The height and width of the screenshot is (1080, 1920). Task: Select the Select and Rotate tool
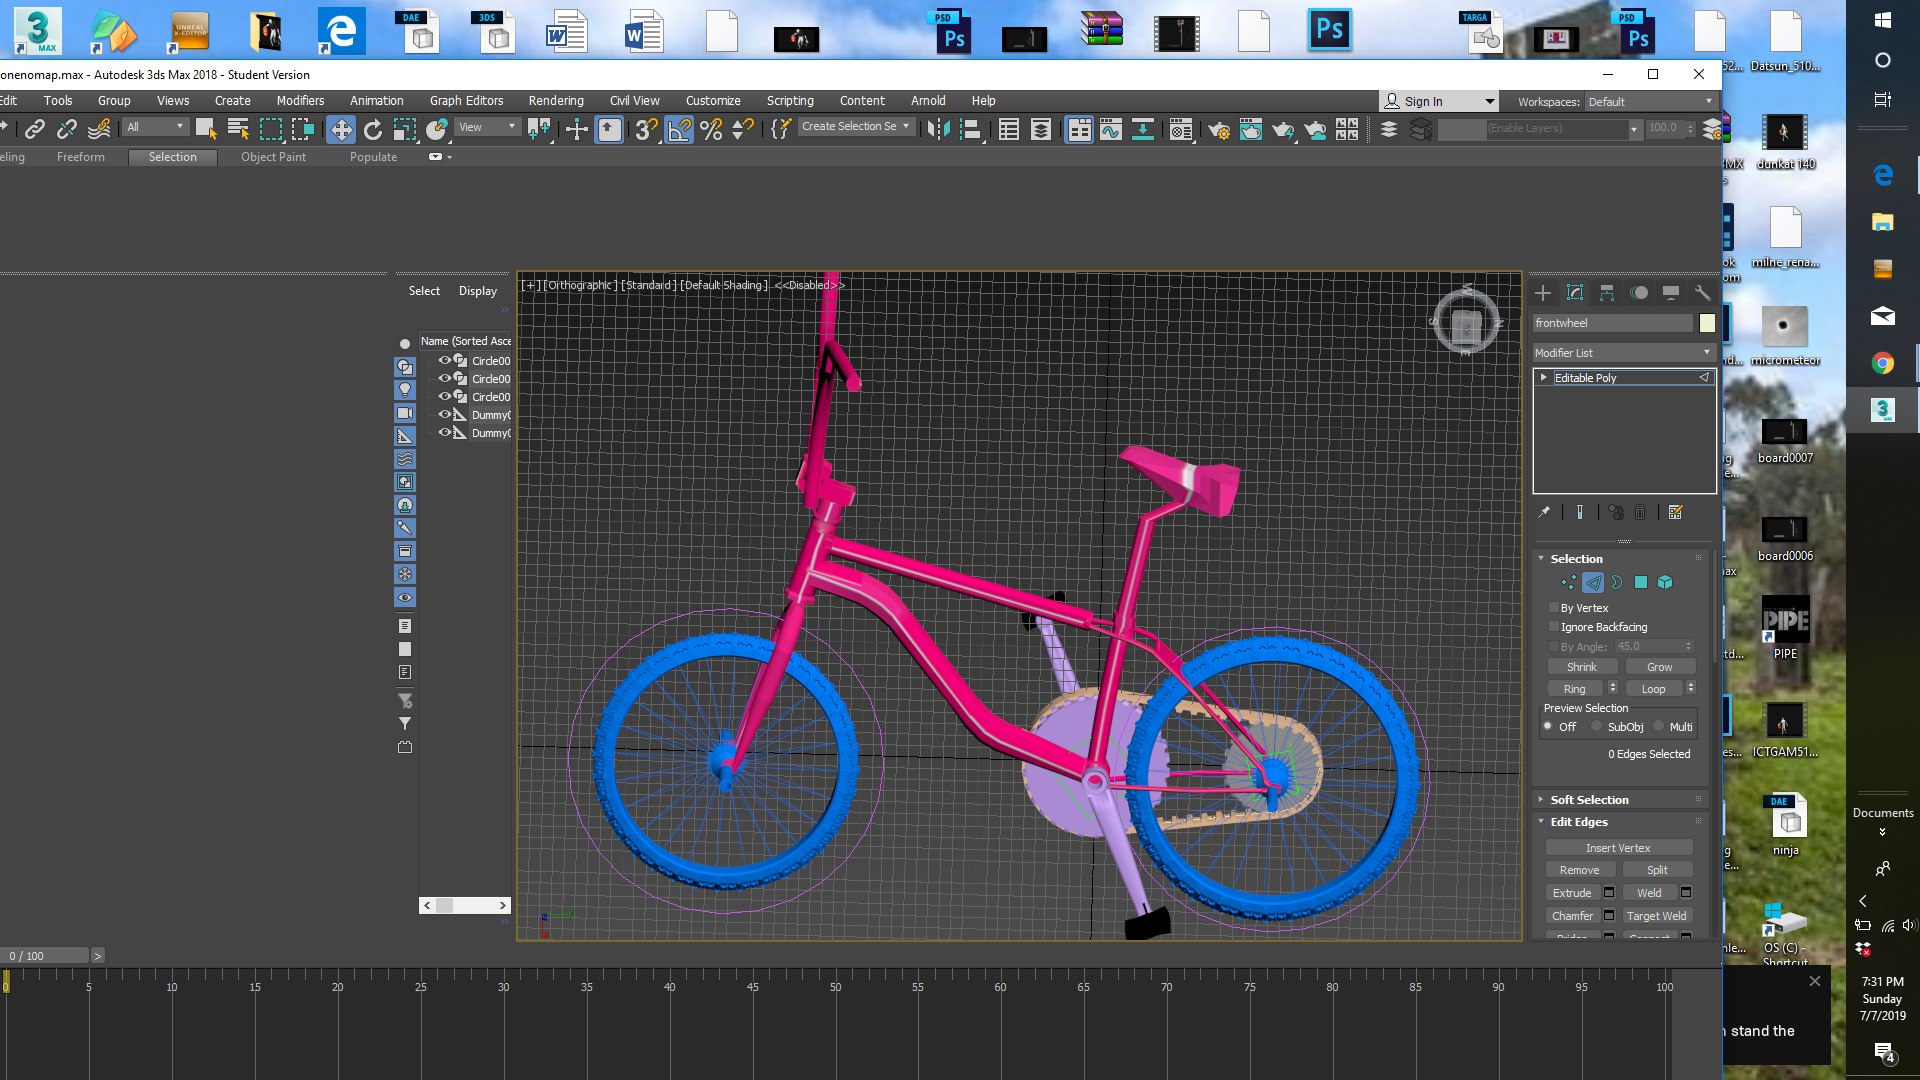tap(373, 129)
